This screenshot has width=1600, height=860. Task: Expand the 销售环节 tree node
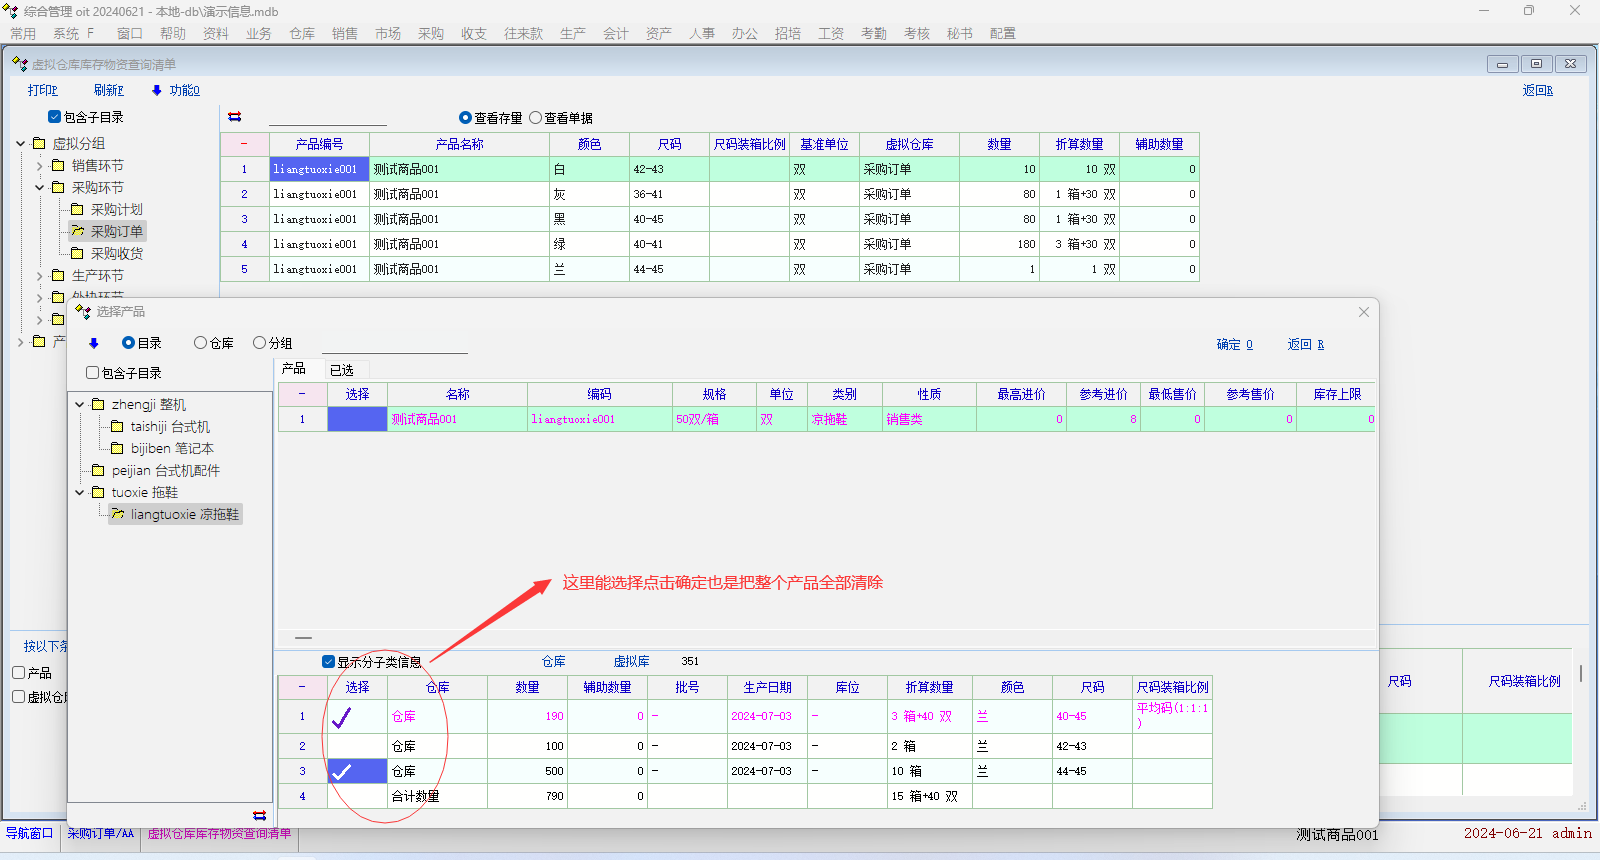[40, 166]
